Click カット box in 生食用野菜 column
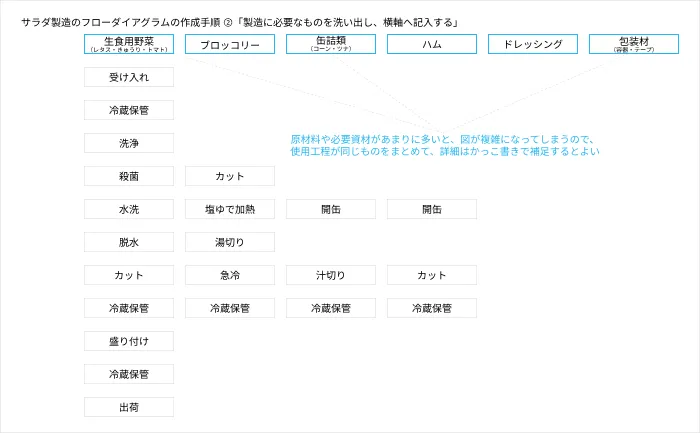This screenshot has height=433, width=700. point(129,275)
